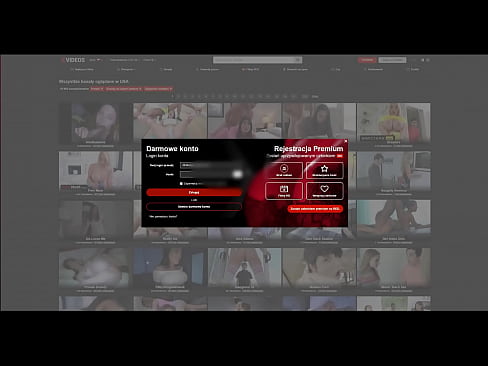Tick the remember-me checkbox under the password field
488x366 pixels.
pos(181,183)
